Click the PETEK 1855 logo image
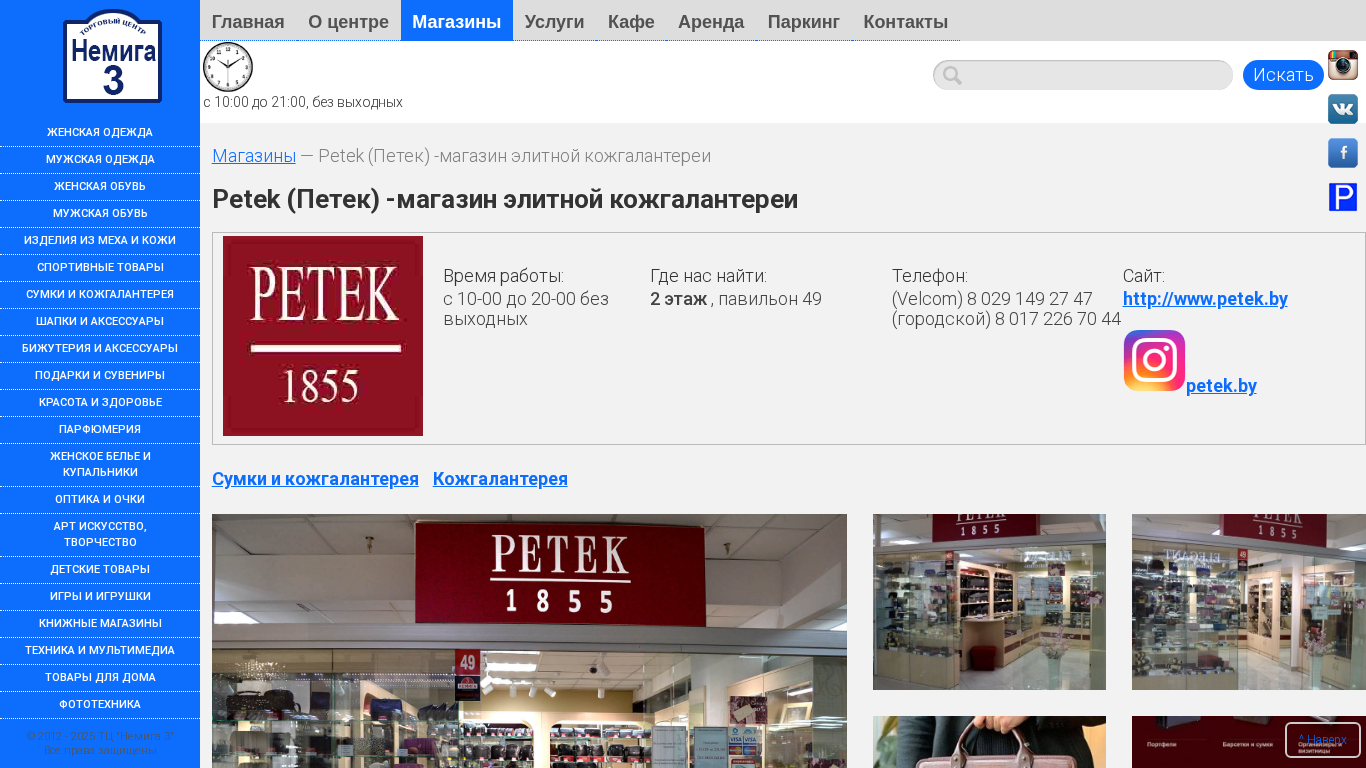 (x=323, y=336)
